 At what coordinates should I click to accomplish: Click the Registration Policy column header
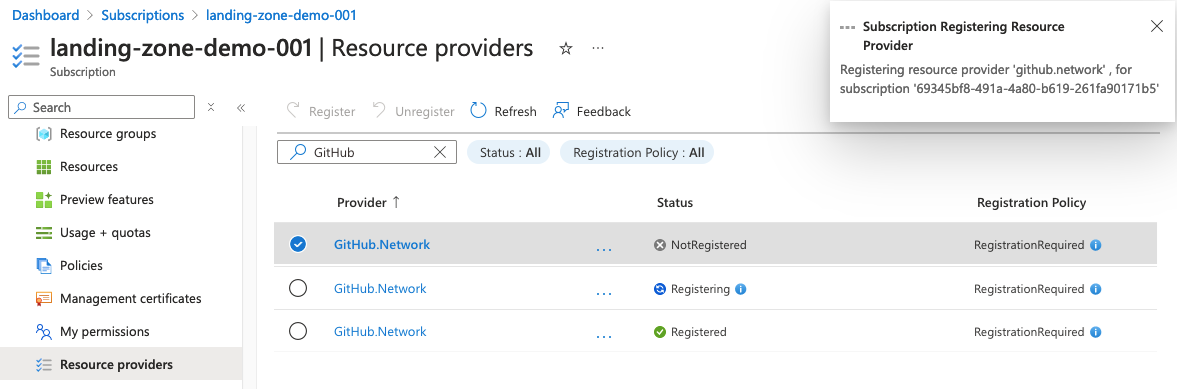[1031, 203]
